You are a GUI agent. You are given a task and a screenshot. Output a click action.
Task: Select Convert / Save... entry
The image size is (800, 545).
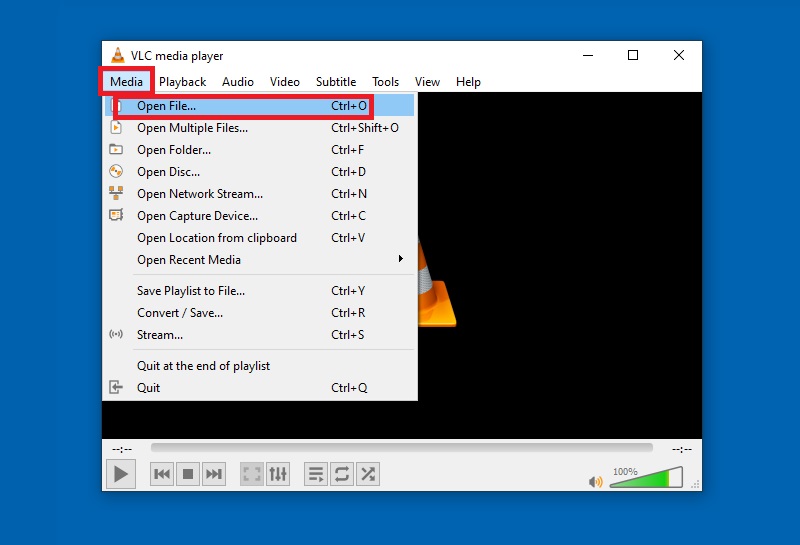(260, 312)
